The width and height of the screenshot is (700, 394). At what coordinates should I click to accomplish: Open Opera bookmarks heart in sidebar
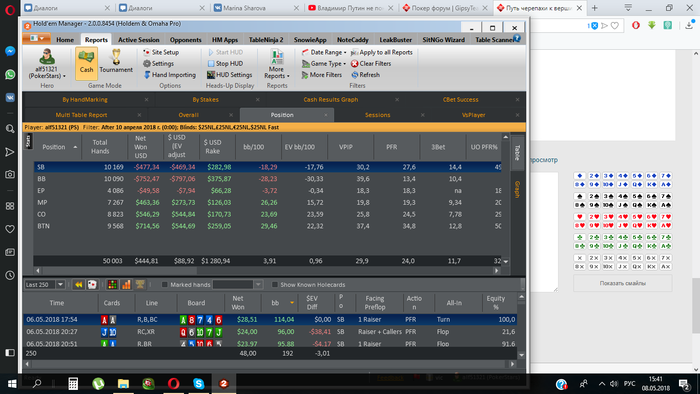tap(10, 229)
